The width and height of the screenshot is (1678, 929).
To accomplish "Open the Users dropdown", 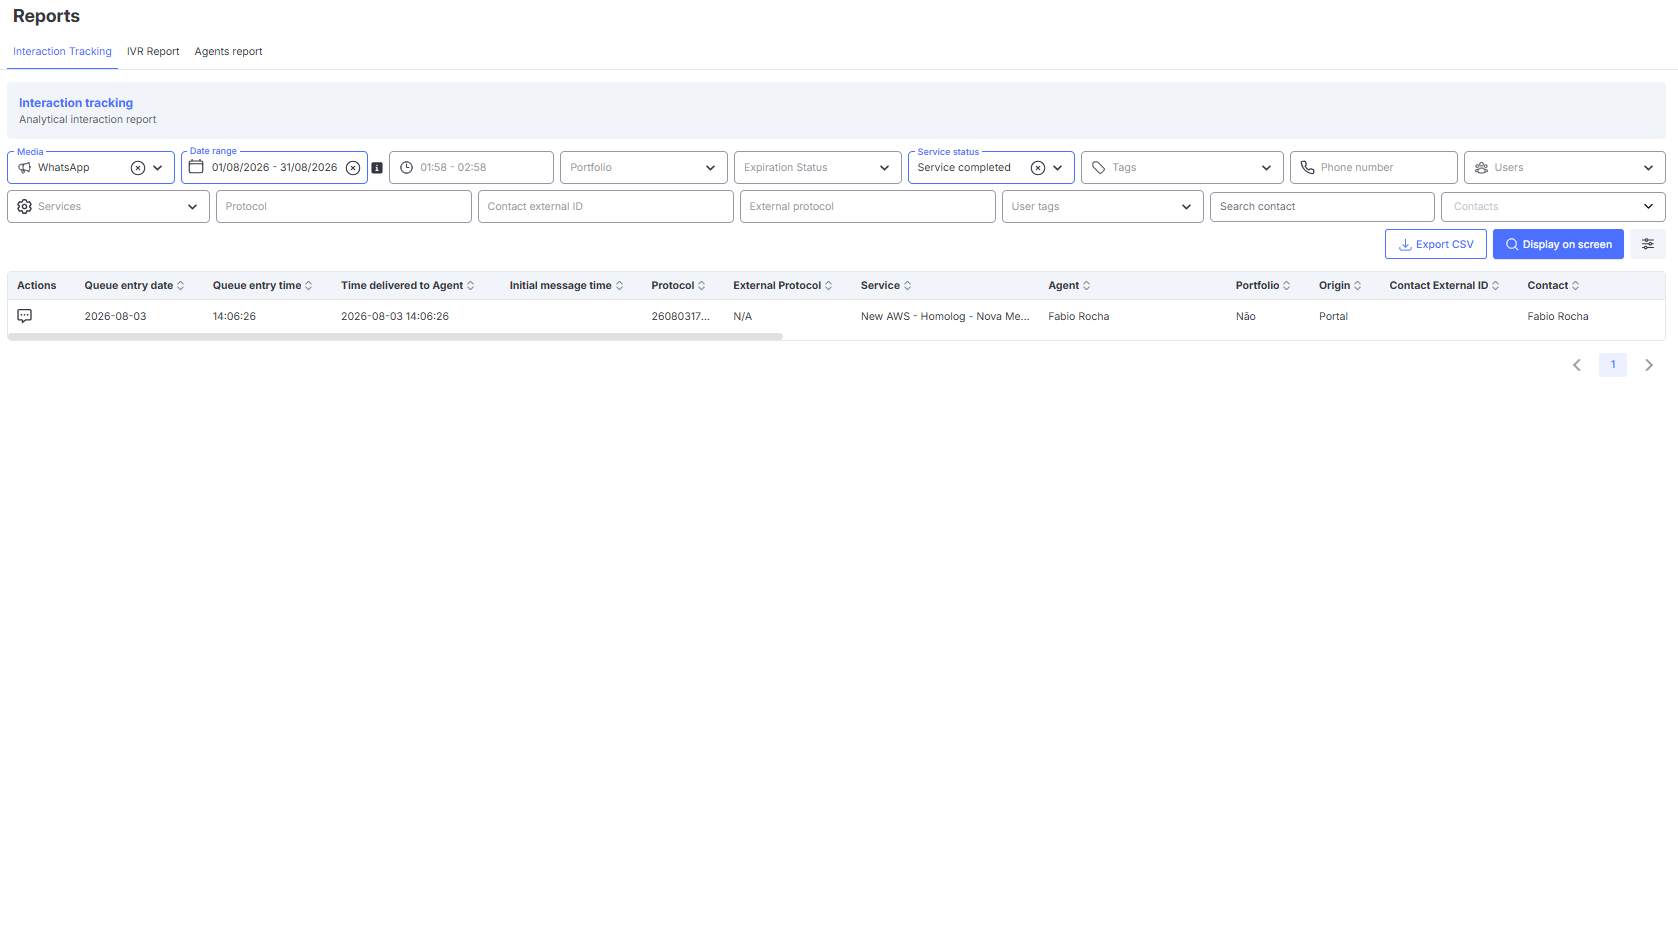I will 1565,168.
